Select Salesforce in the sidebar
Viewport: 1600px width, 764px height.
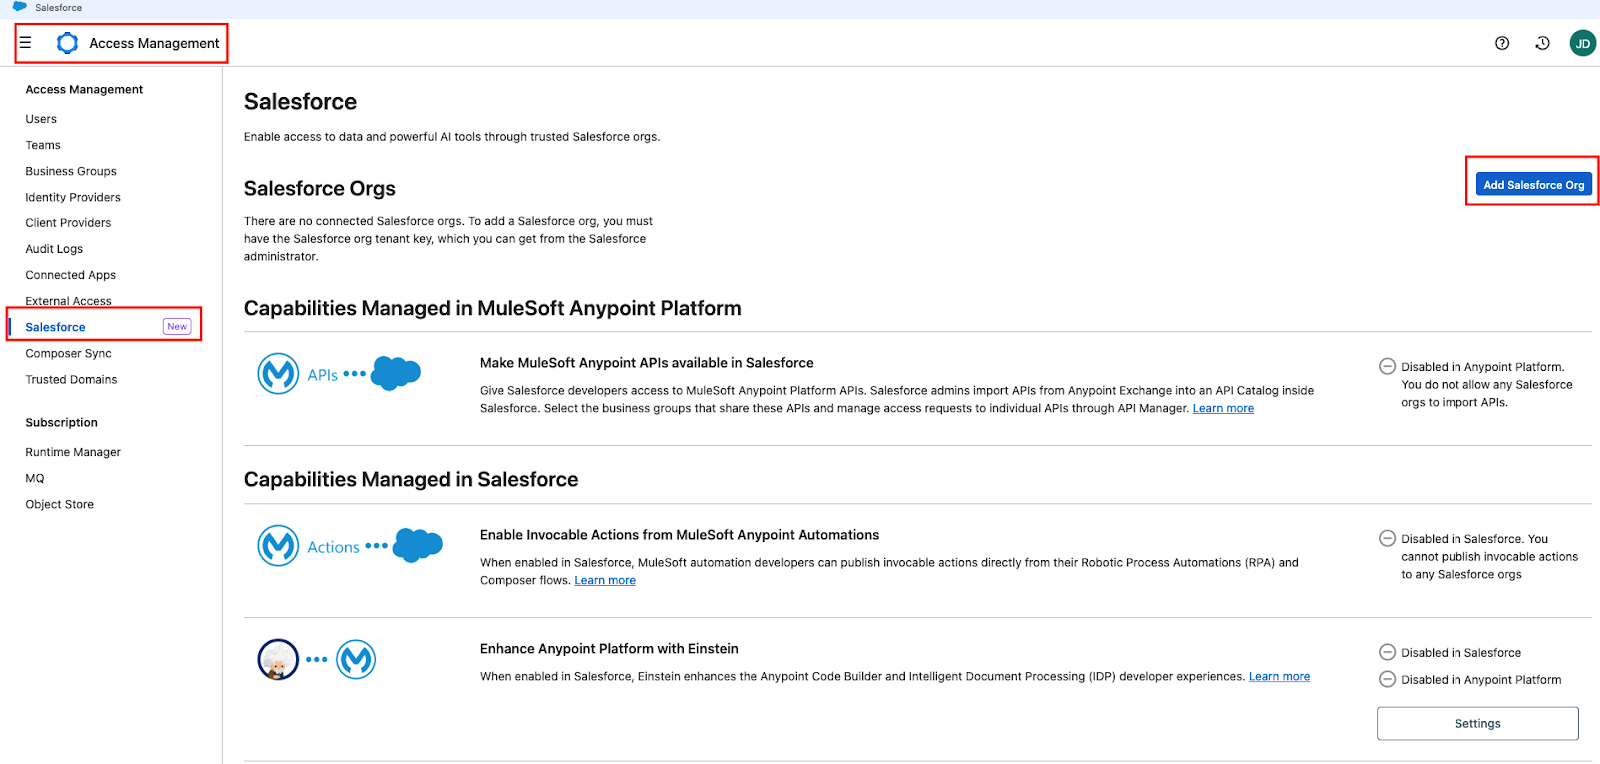(55, 327)
